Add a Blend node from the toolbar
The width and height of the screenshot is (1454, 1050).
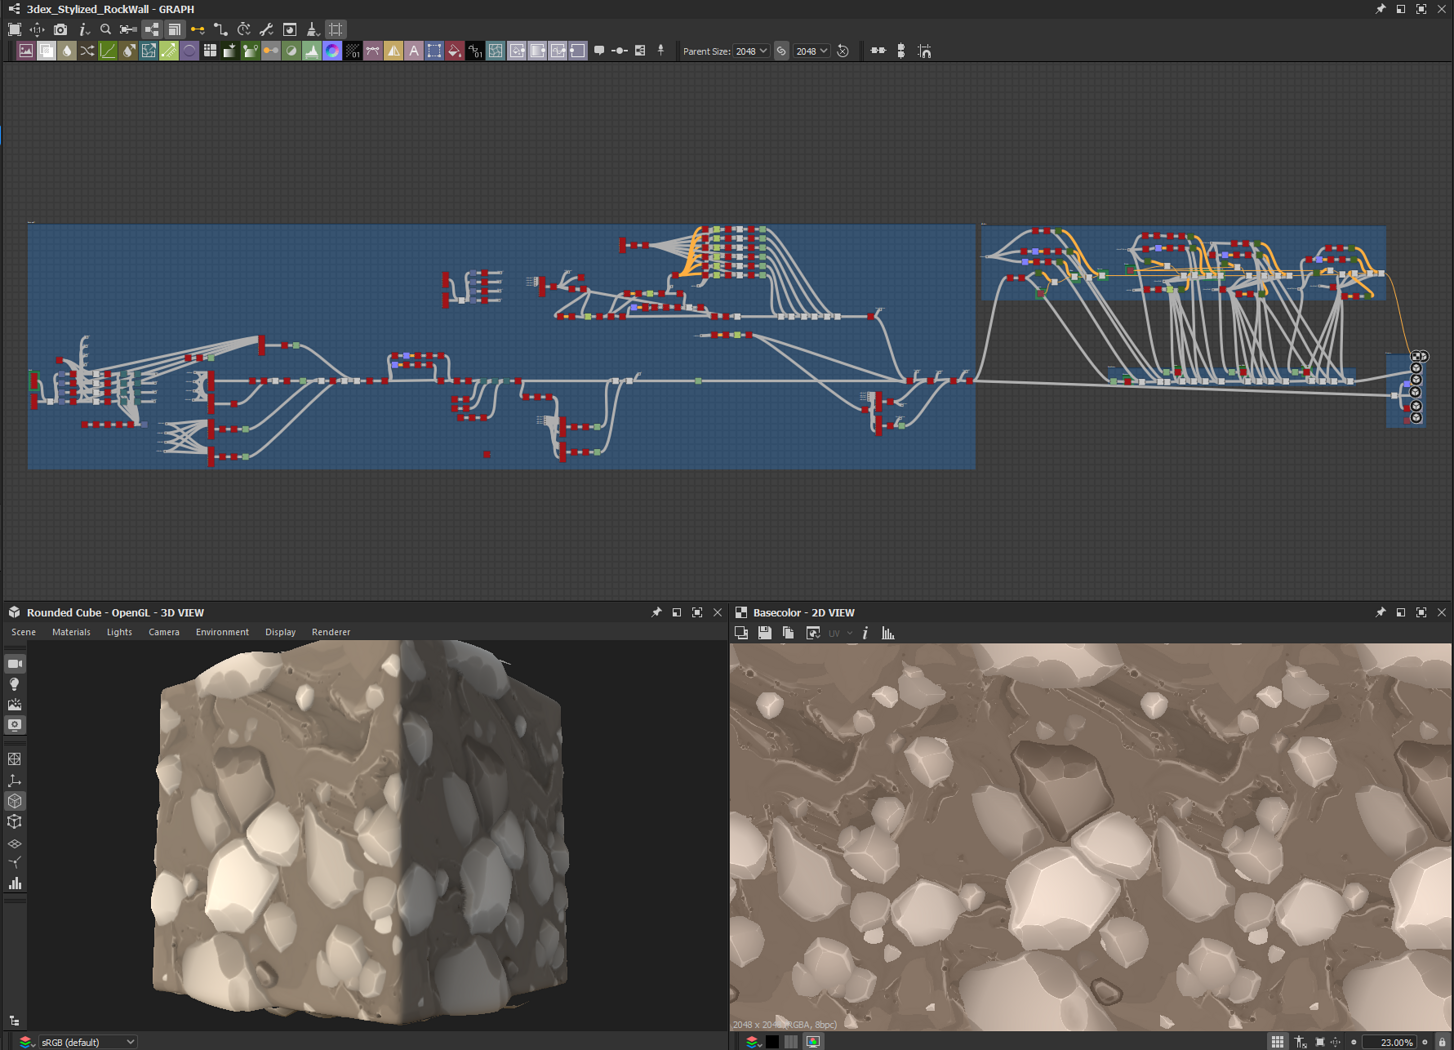click(x=47, y=51)
